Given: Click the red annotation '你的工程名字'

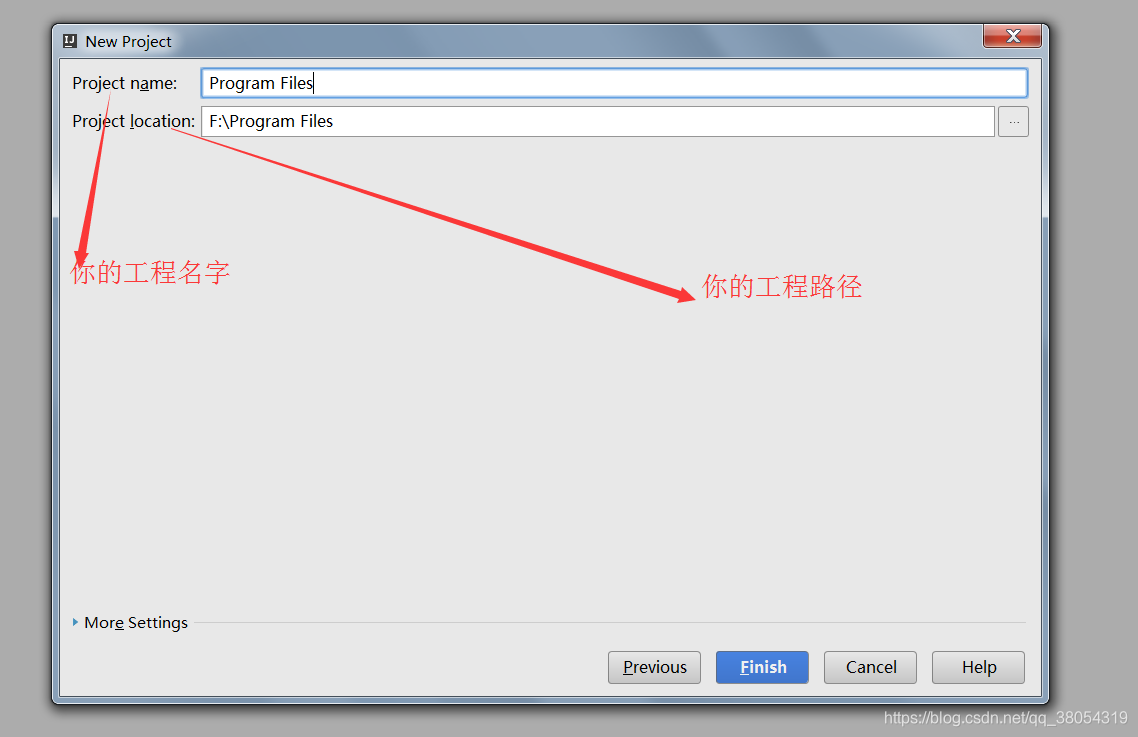Looking at the screenshot, I should click(150, 273).
